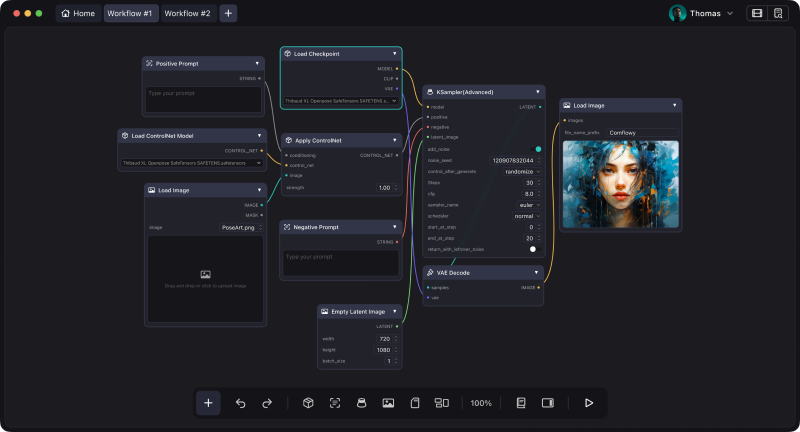Click the image icon of Comflowy Load Image node
Image resolution: width=800 pixels, height=432 pixels.
(567, 106)
